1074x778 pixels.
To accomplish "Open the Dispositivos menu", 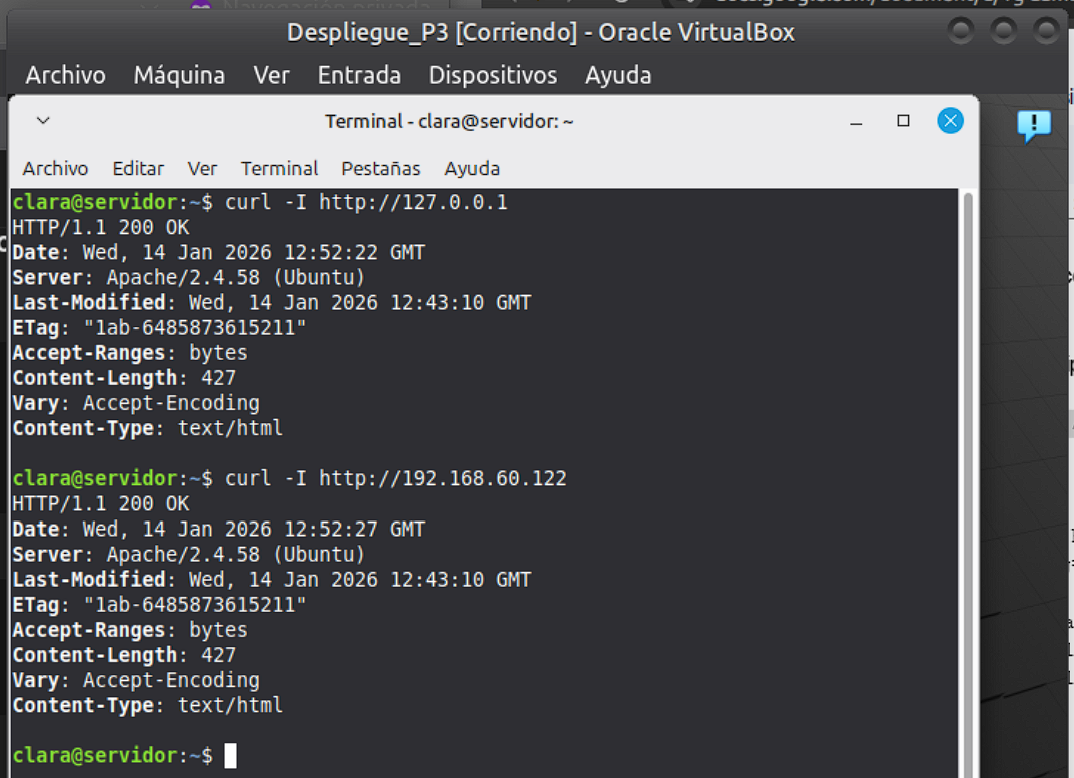I will pyautogui.click(x=492, y=75).
